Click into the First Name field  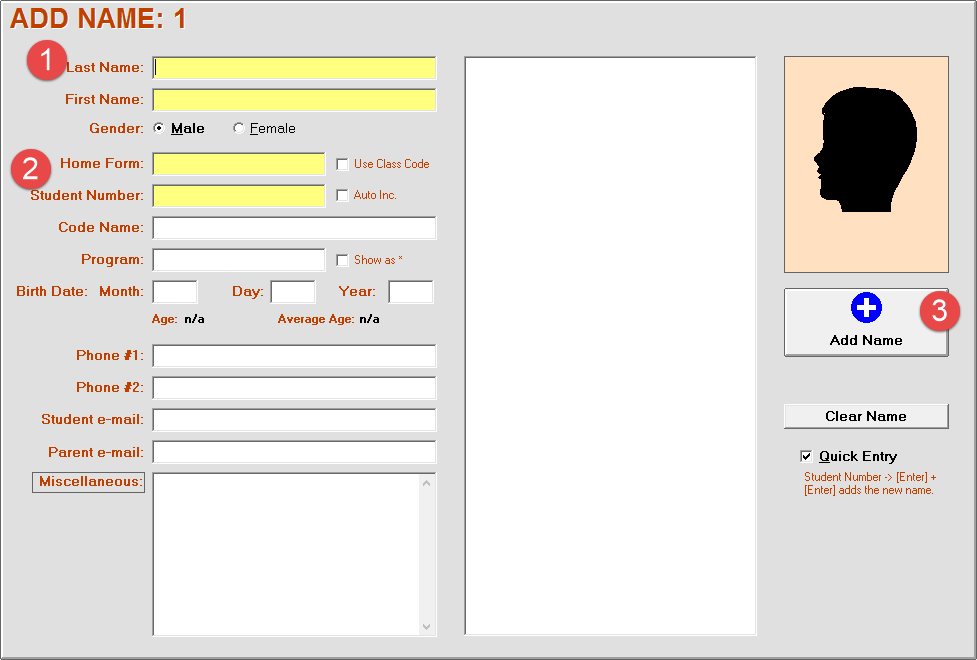294,100
